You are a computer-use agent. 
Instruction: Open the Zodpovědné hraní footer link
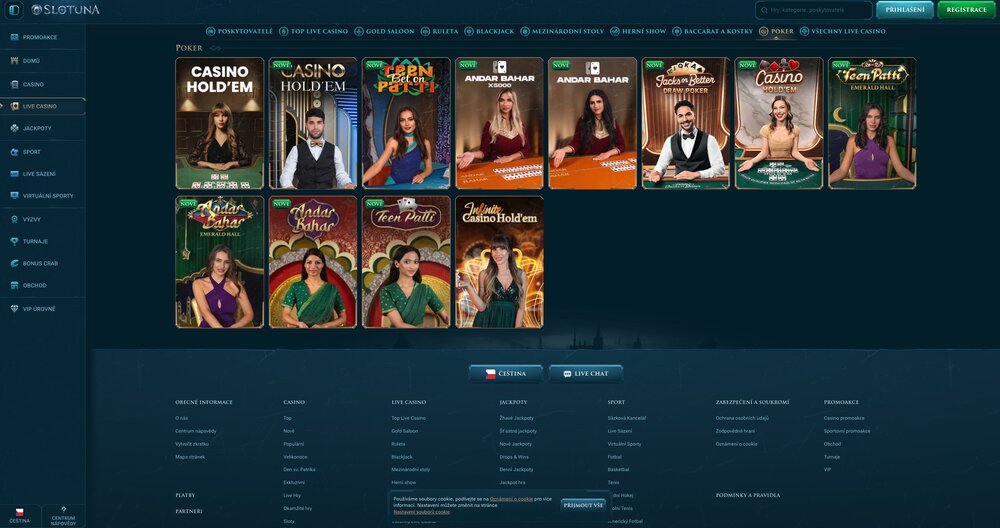pyautogui.click(x=735, y=431)
